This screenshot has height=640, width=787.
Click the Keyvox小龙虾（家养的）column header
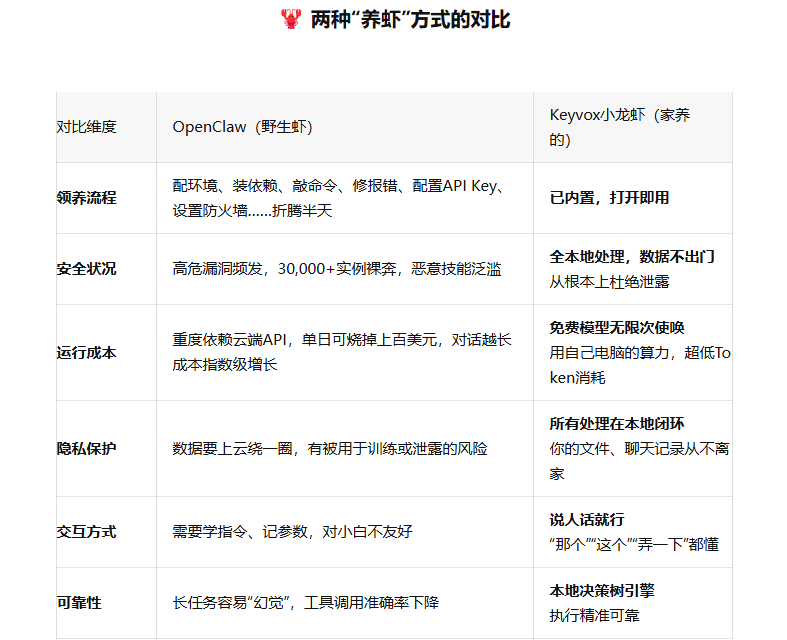(x=619, y=127)
